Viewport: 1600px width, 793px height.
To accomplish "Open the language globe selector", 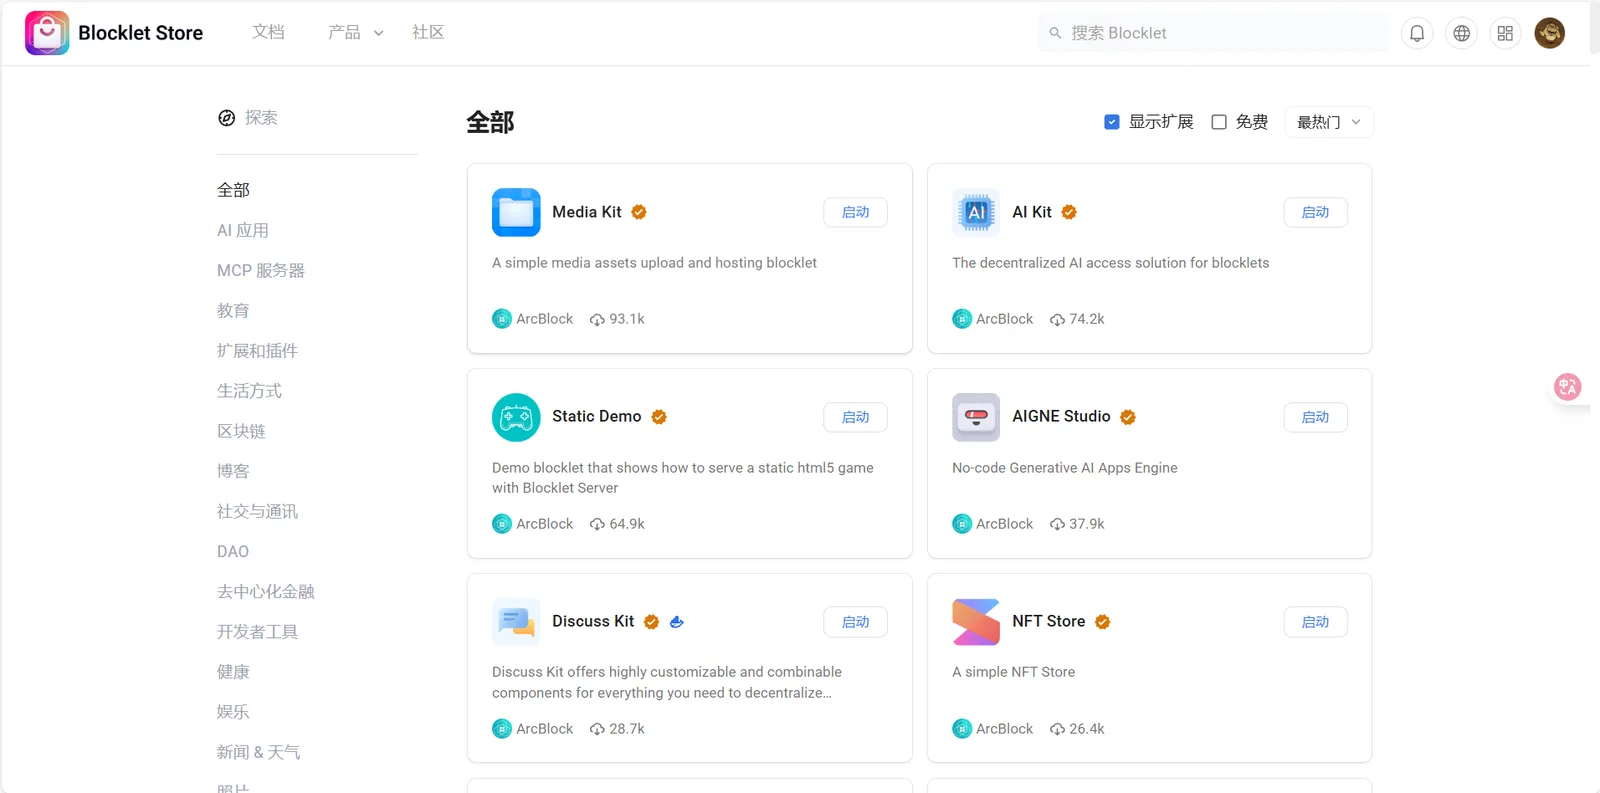I will 1461,33.
